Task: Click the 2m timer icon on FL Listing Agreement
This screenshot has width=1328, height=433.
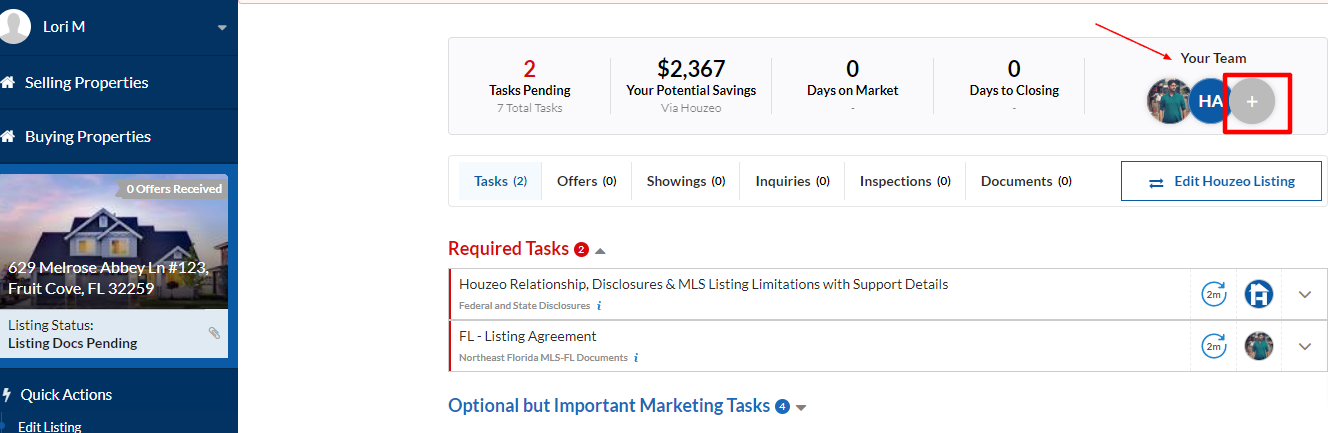Action: point(1213,346)
